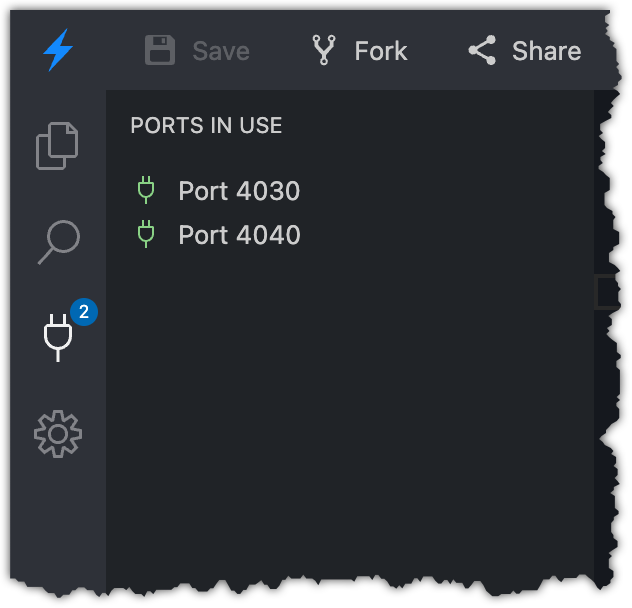Select the Port 4030 entry
This screenshot has height=608, width=632.
239,191
